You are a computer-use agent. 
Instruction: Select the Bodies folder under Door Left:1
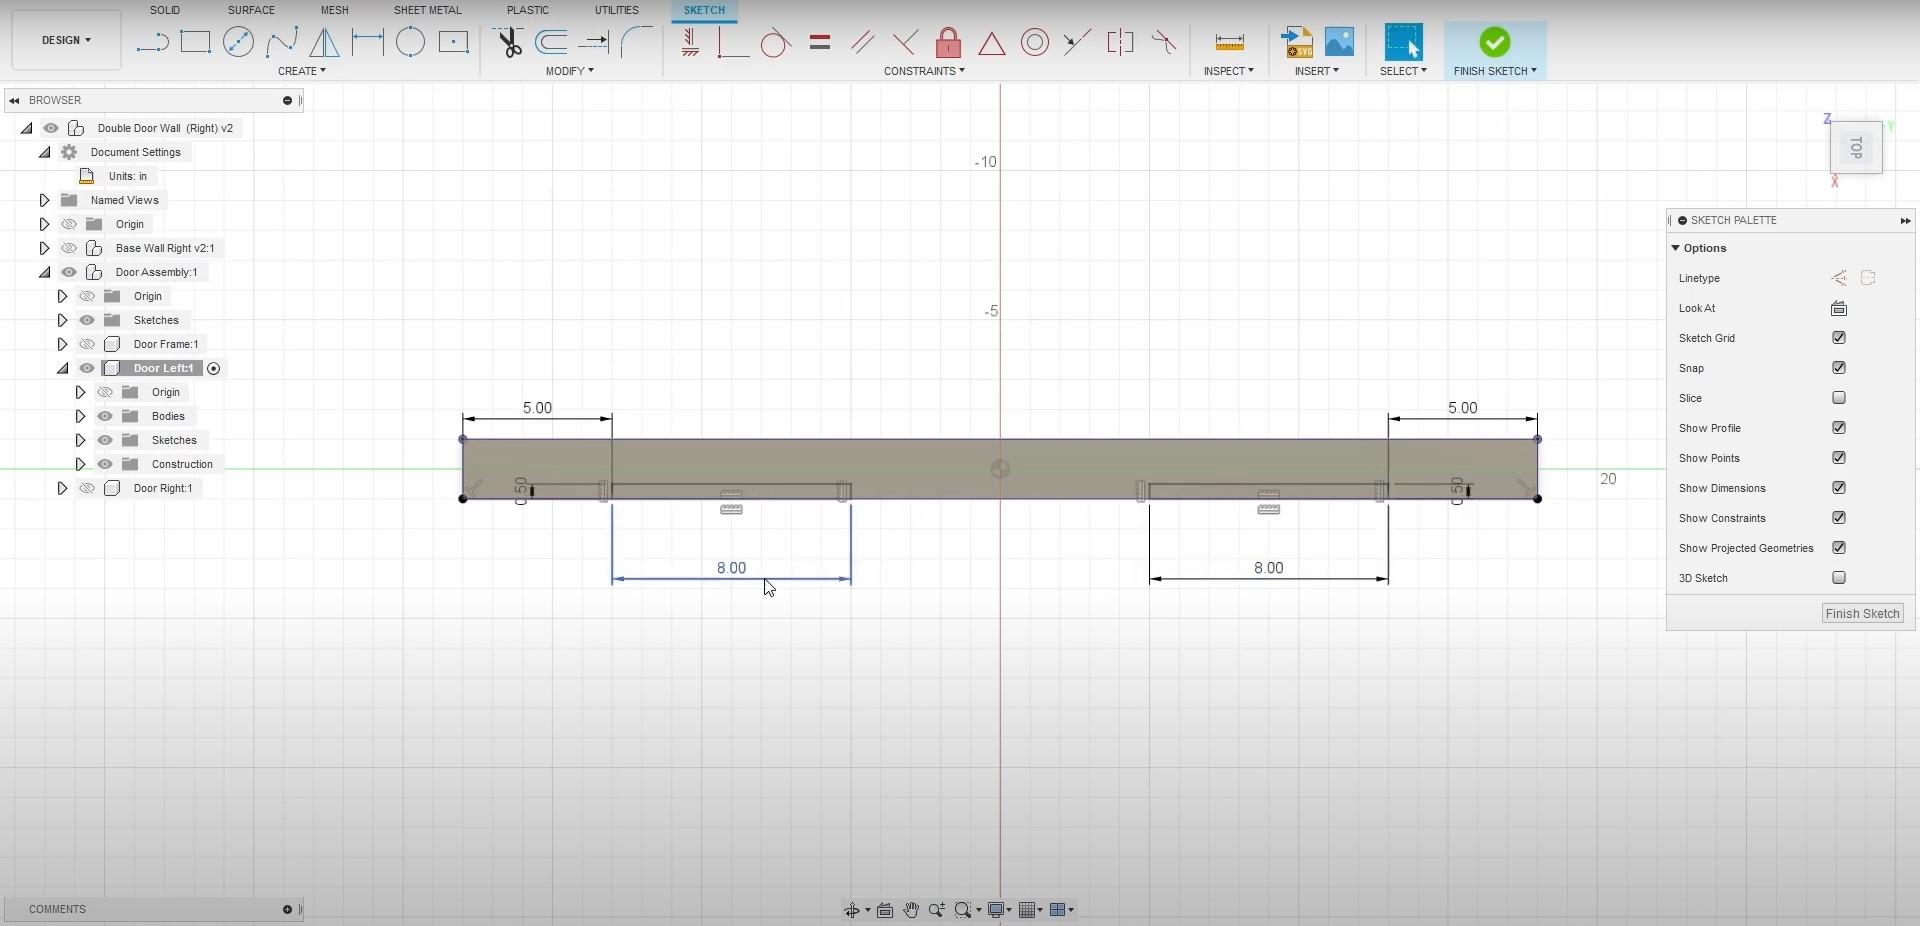click(x=168, y=416)
